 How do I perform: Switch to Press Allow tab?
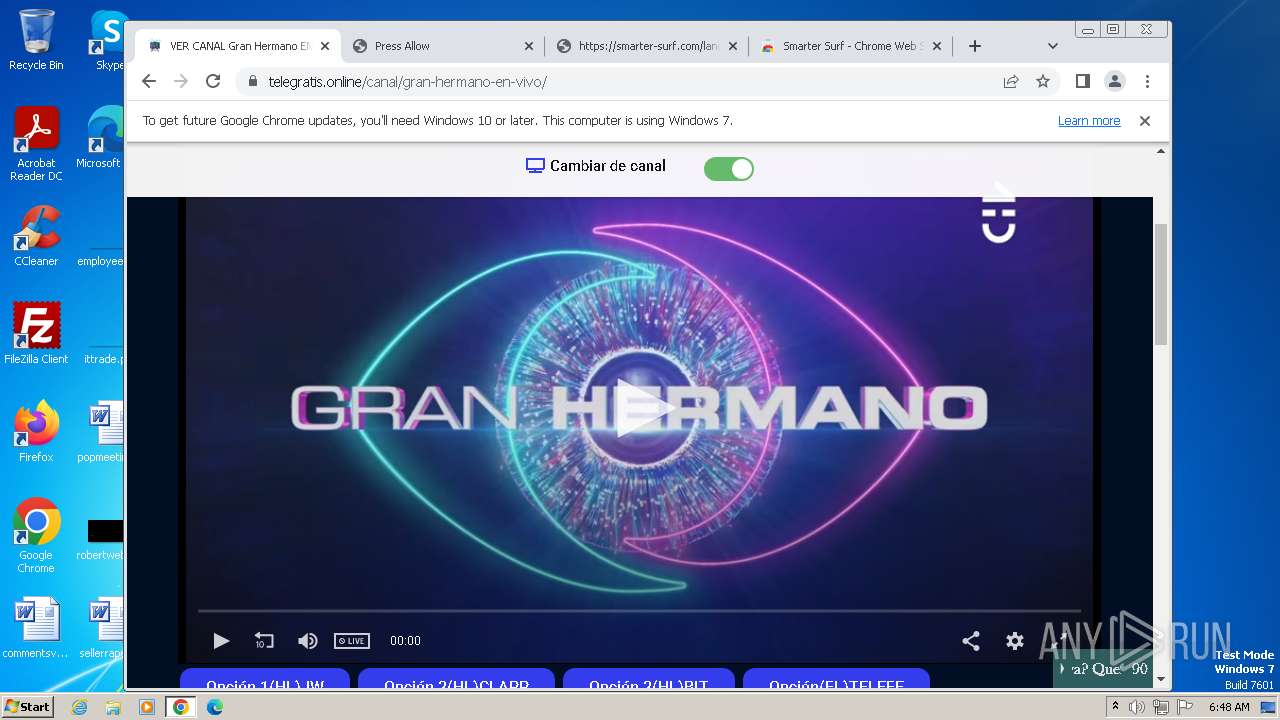click(443, 46)
